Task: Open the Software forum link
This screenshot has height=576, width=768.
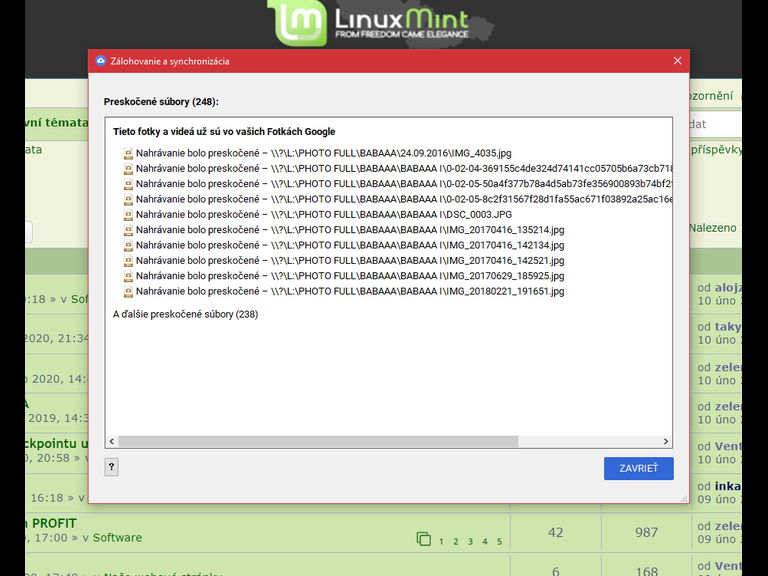Action: (117, 537)
